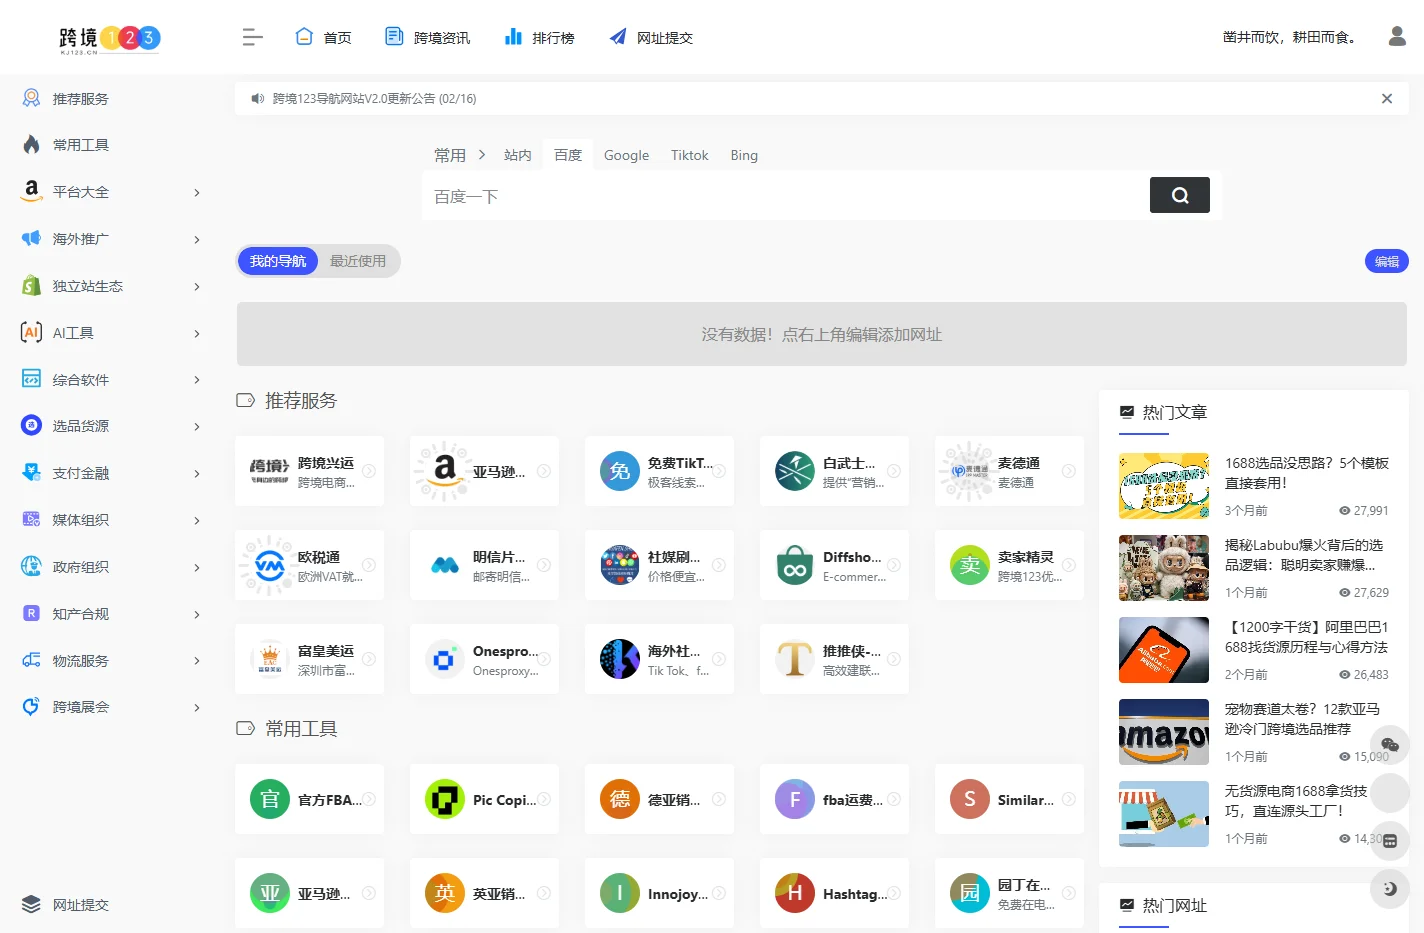
Task: Open the 麦德通 service card
Action: pos(1010,471)
